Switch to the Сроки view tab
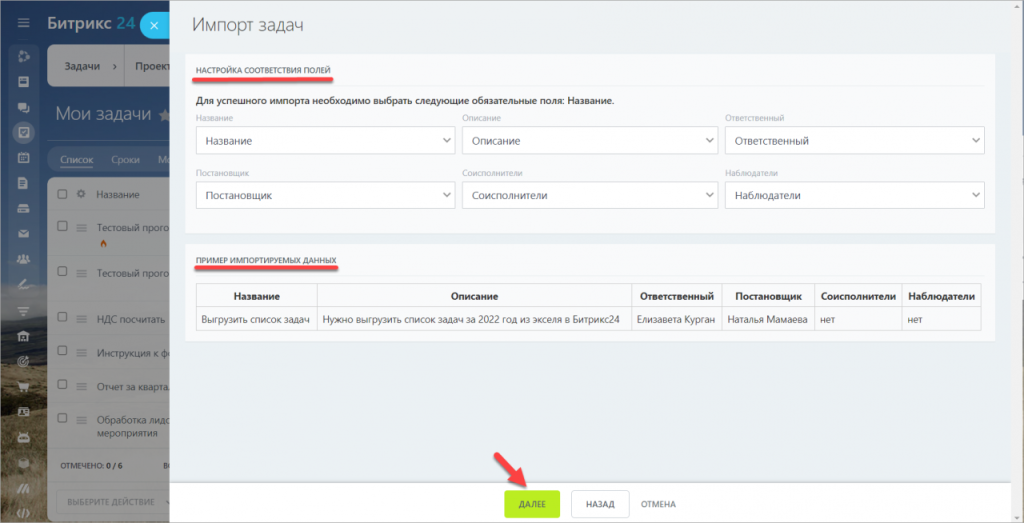 [127, 159]
